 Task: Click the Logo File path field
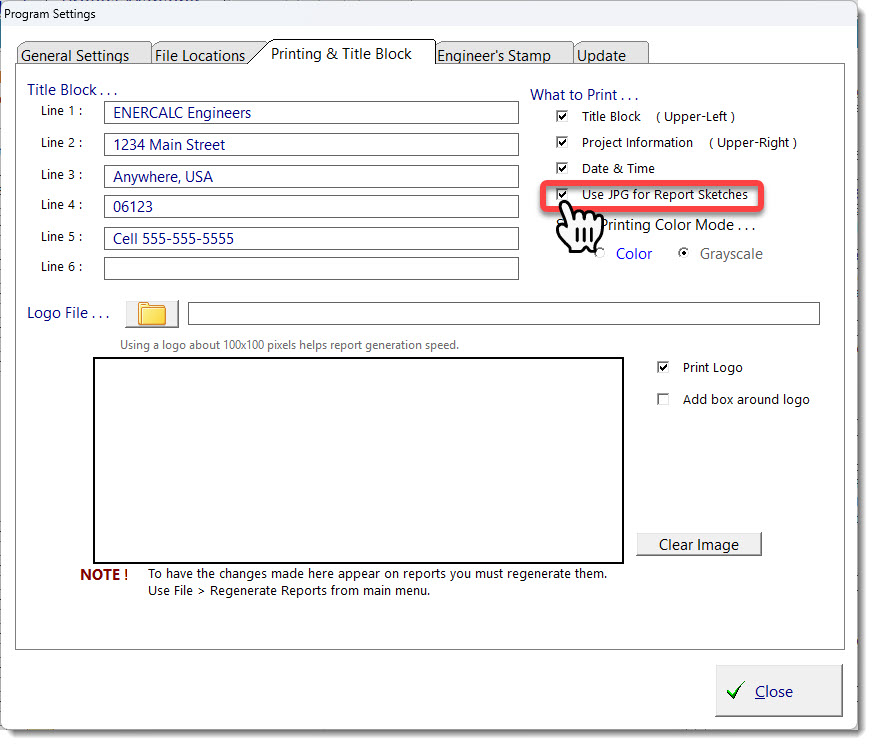tap(503, 314)
